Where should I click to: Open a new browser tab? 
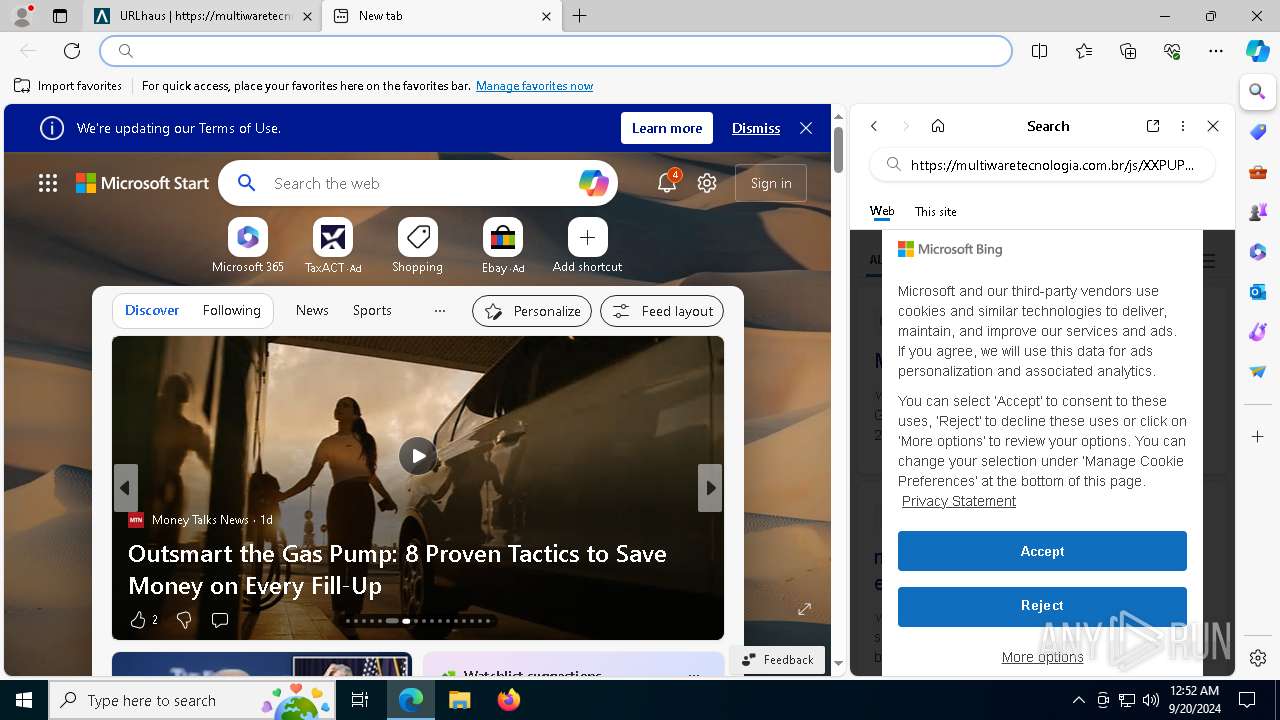[x=580, y=16]
